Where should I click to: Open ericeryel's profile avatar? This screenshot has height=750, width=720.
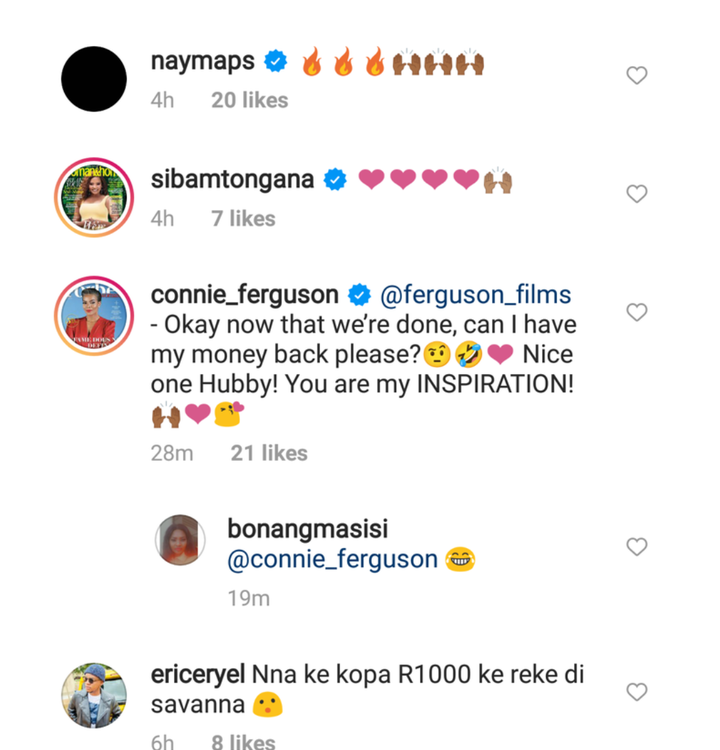click(x=94, y=695)
